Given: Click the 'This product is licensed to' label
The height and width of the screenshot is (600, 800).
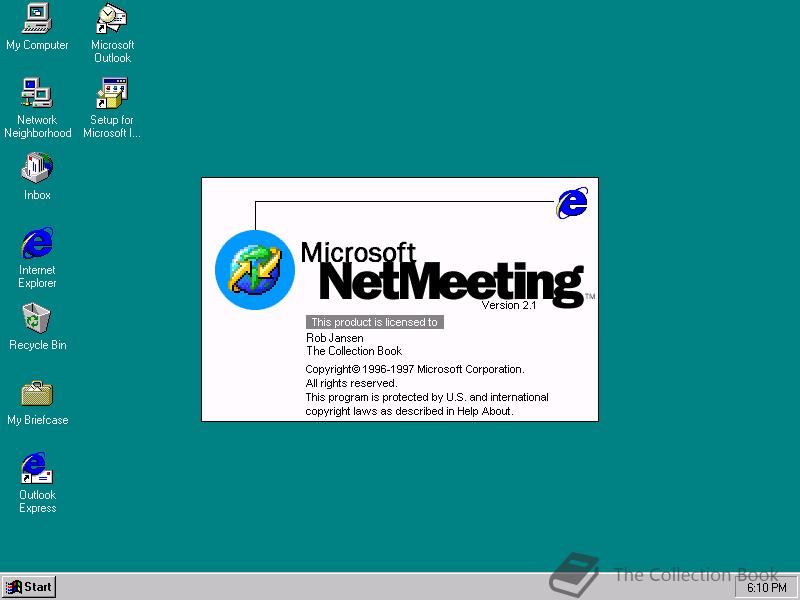Looking at the screenshot, I should pos(374,322).
